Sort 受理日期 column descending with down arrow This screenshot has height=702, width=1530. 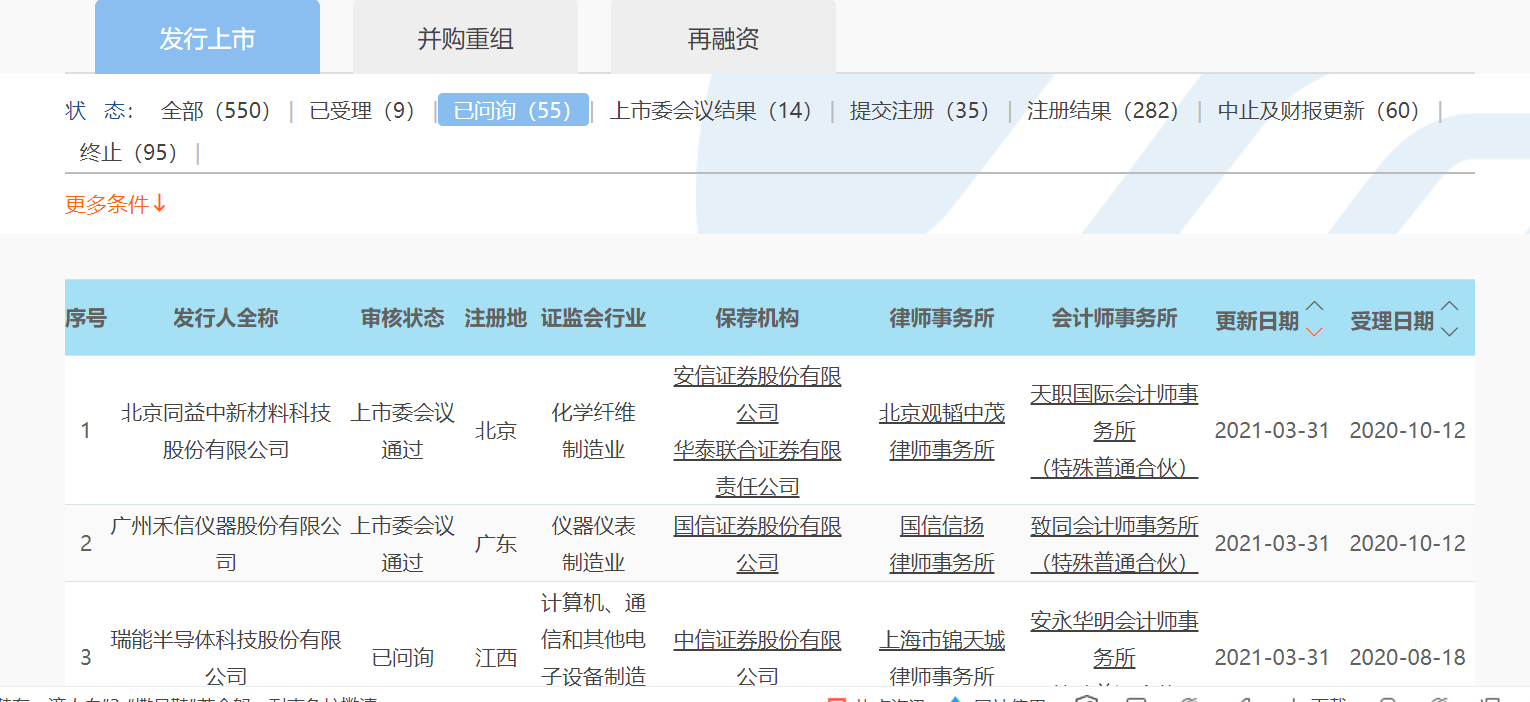(1450, 331)
